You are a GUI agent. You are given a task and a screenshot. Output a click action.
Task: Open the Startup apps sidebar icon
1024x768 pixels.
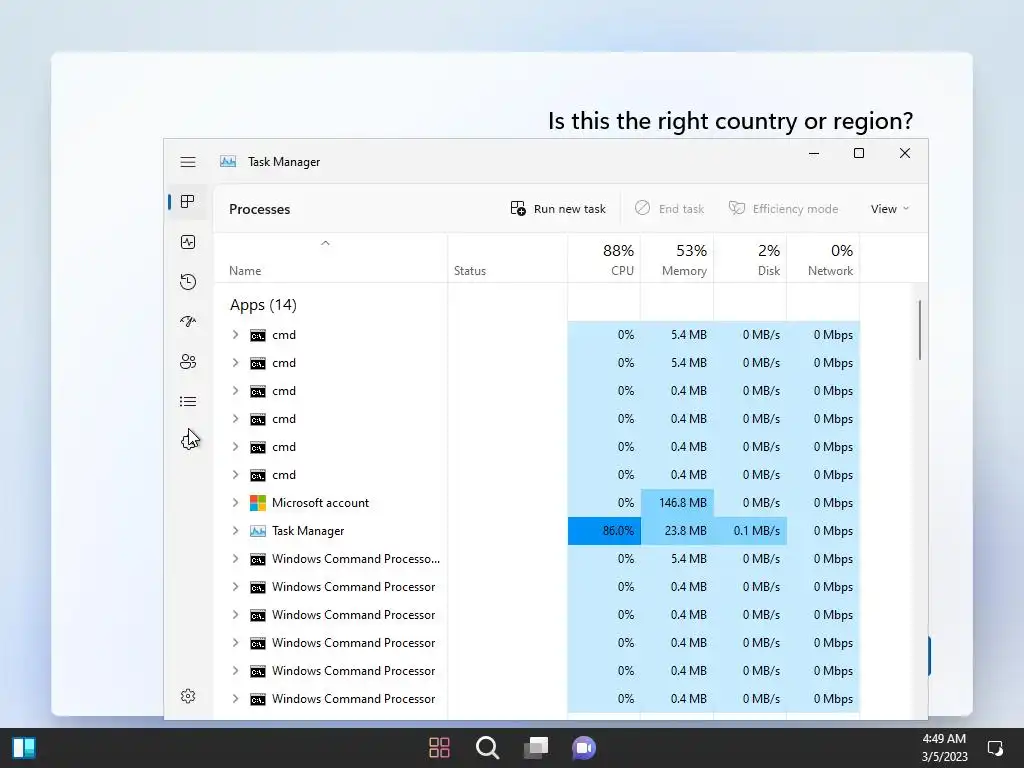click(188, 322)
